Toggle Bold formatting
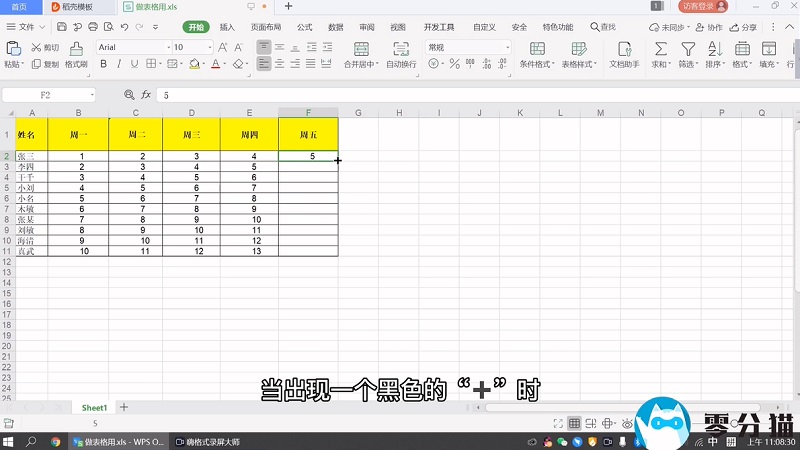800x450 pixels. tap(103, 65)
